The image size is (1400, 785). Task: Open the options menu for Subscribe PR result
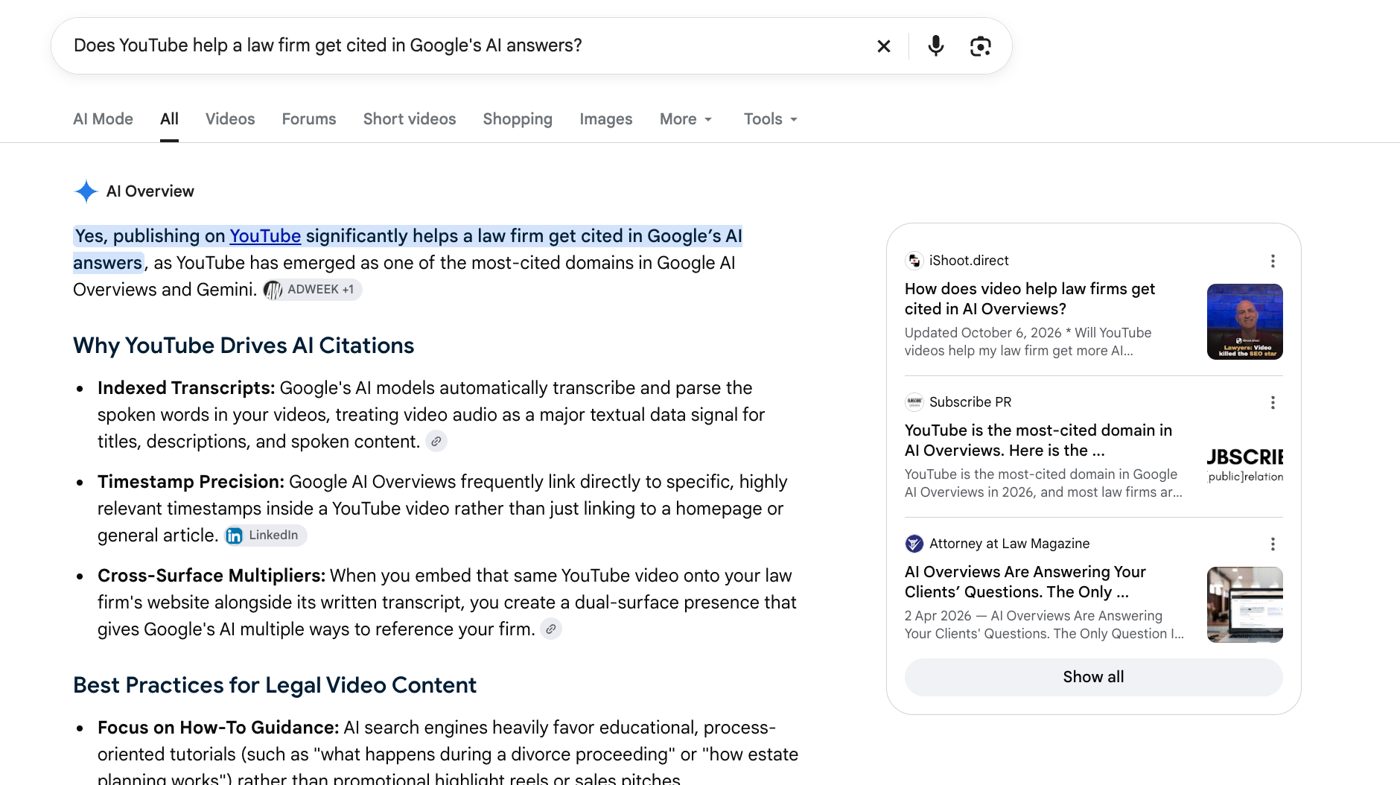(1273, 403)
